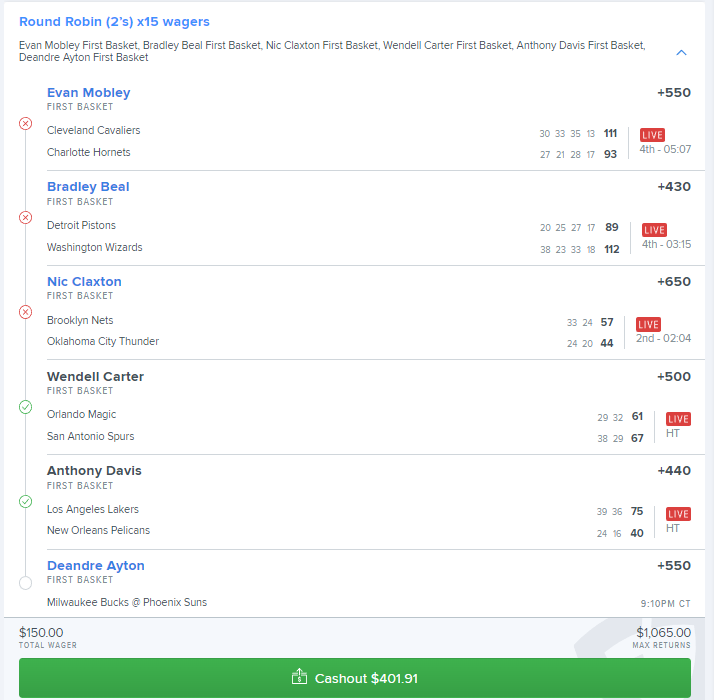Screen dimensions: 714x700
Task: Collapse the Round Robin bet details chevron
Action: [x=681, y=52]
